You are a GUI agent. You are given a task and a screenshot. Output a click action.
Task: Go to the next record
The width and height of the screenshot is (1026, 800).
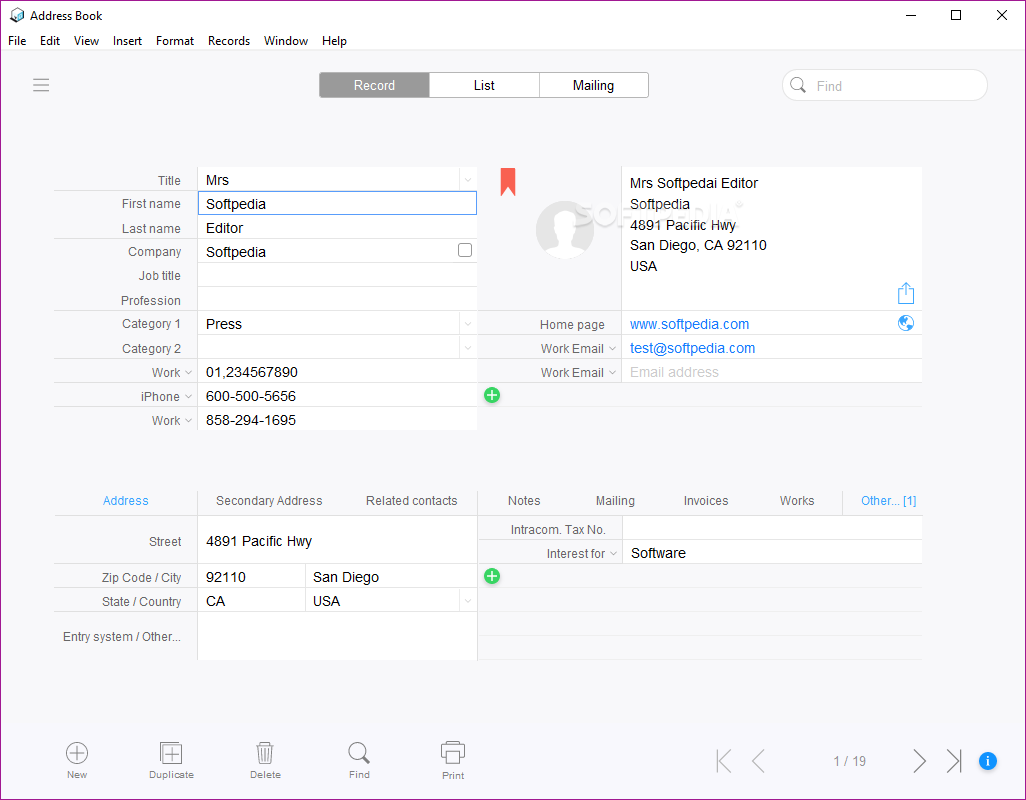pyautogui.click(x=919, y=761)
